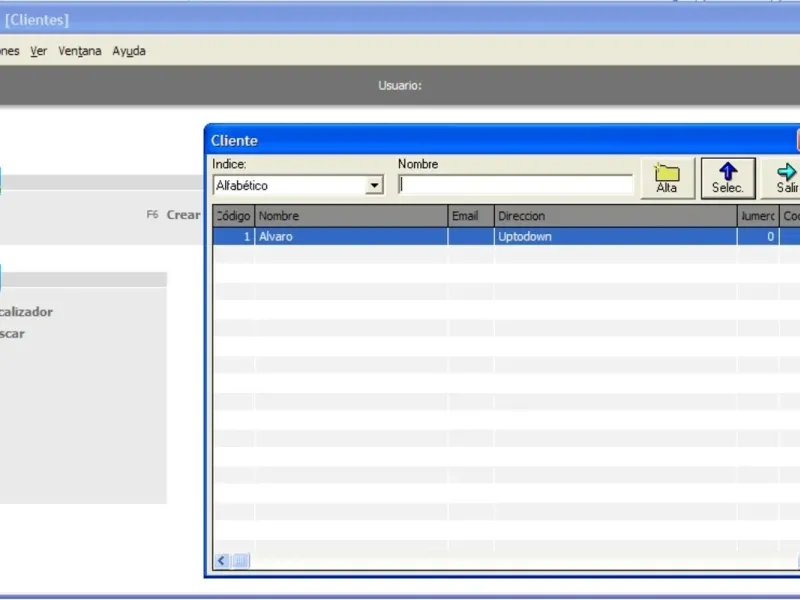Open the Indice dropdown arrow
The image size is (800, 600).
tap(374, 185)
